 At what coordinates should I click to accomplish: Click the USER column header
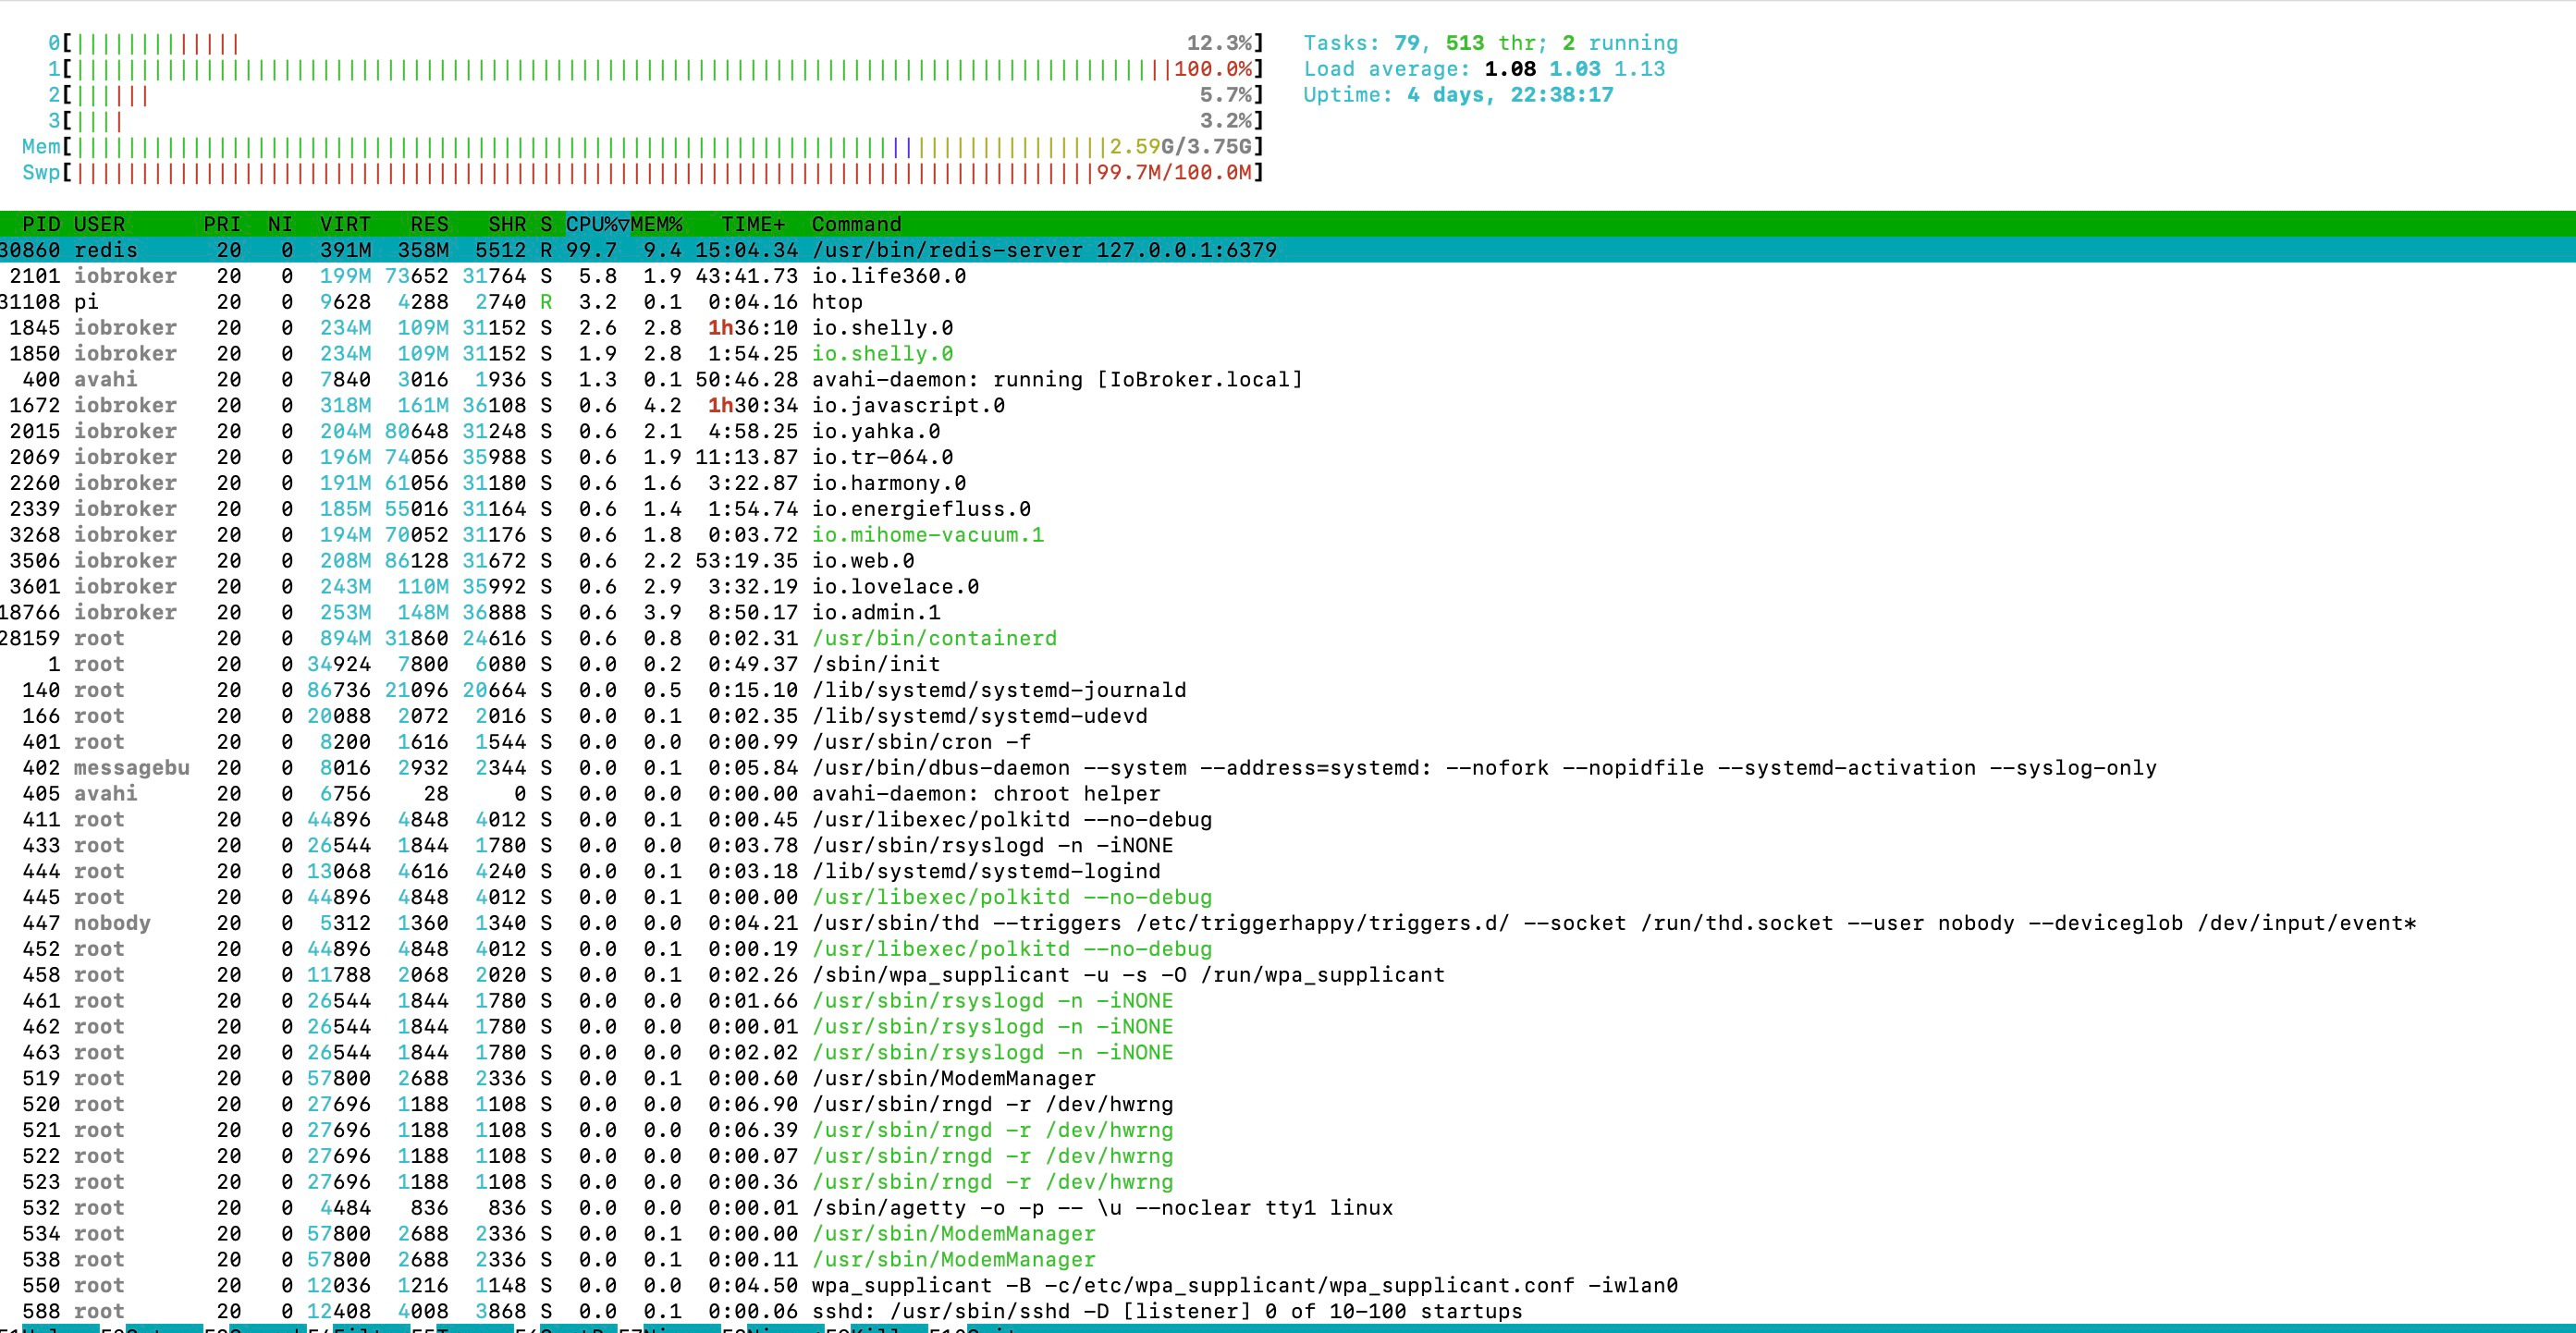99,224
